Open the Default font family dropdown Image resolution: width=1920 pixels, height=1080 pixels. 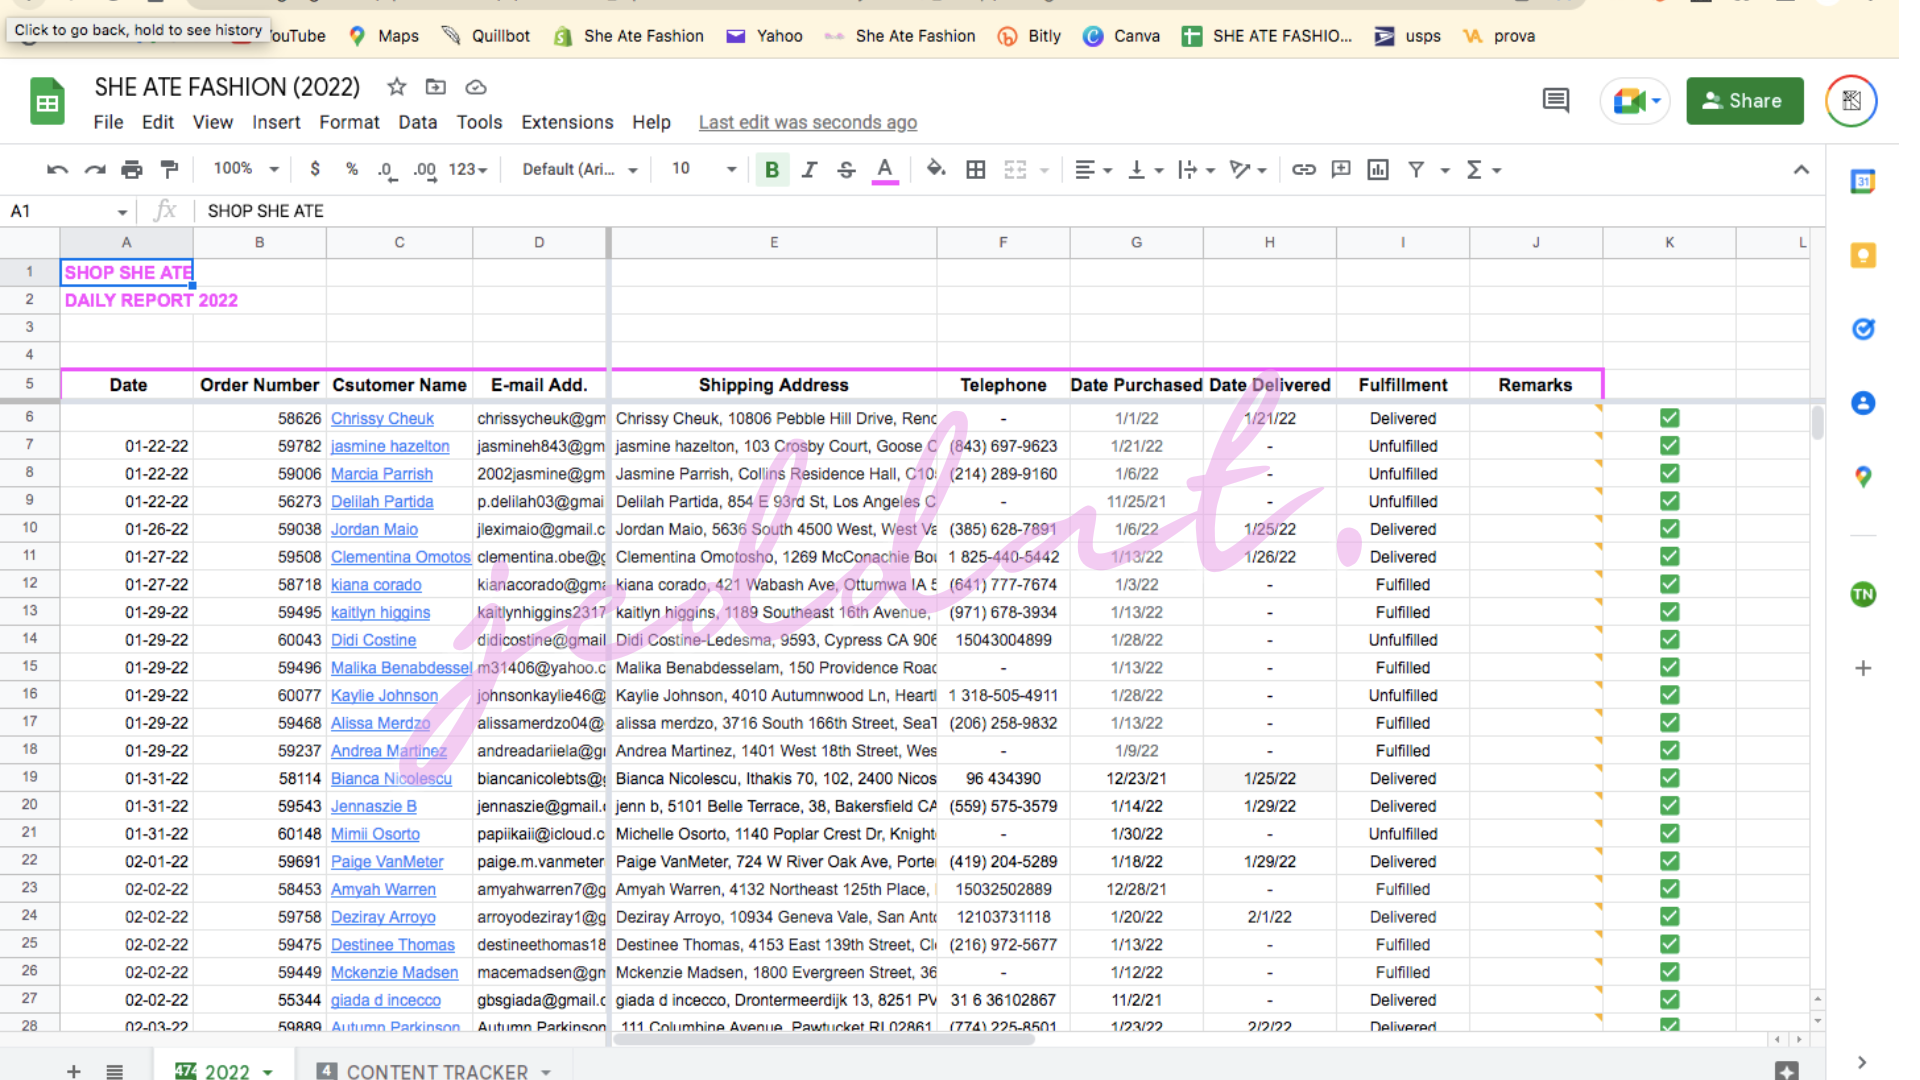(x=579, y=169)
